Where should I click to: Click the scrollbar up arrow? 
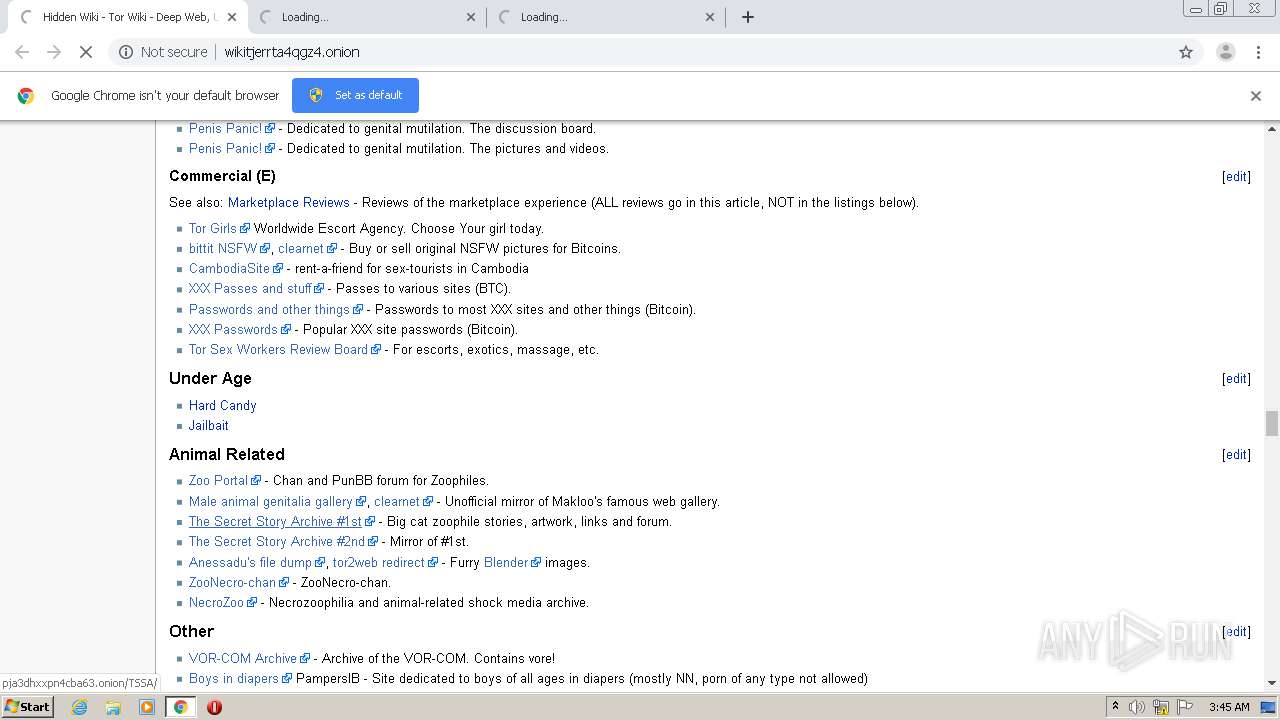[1272, 129]
